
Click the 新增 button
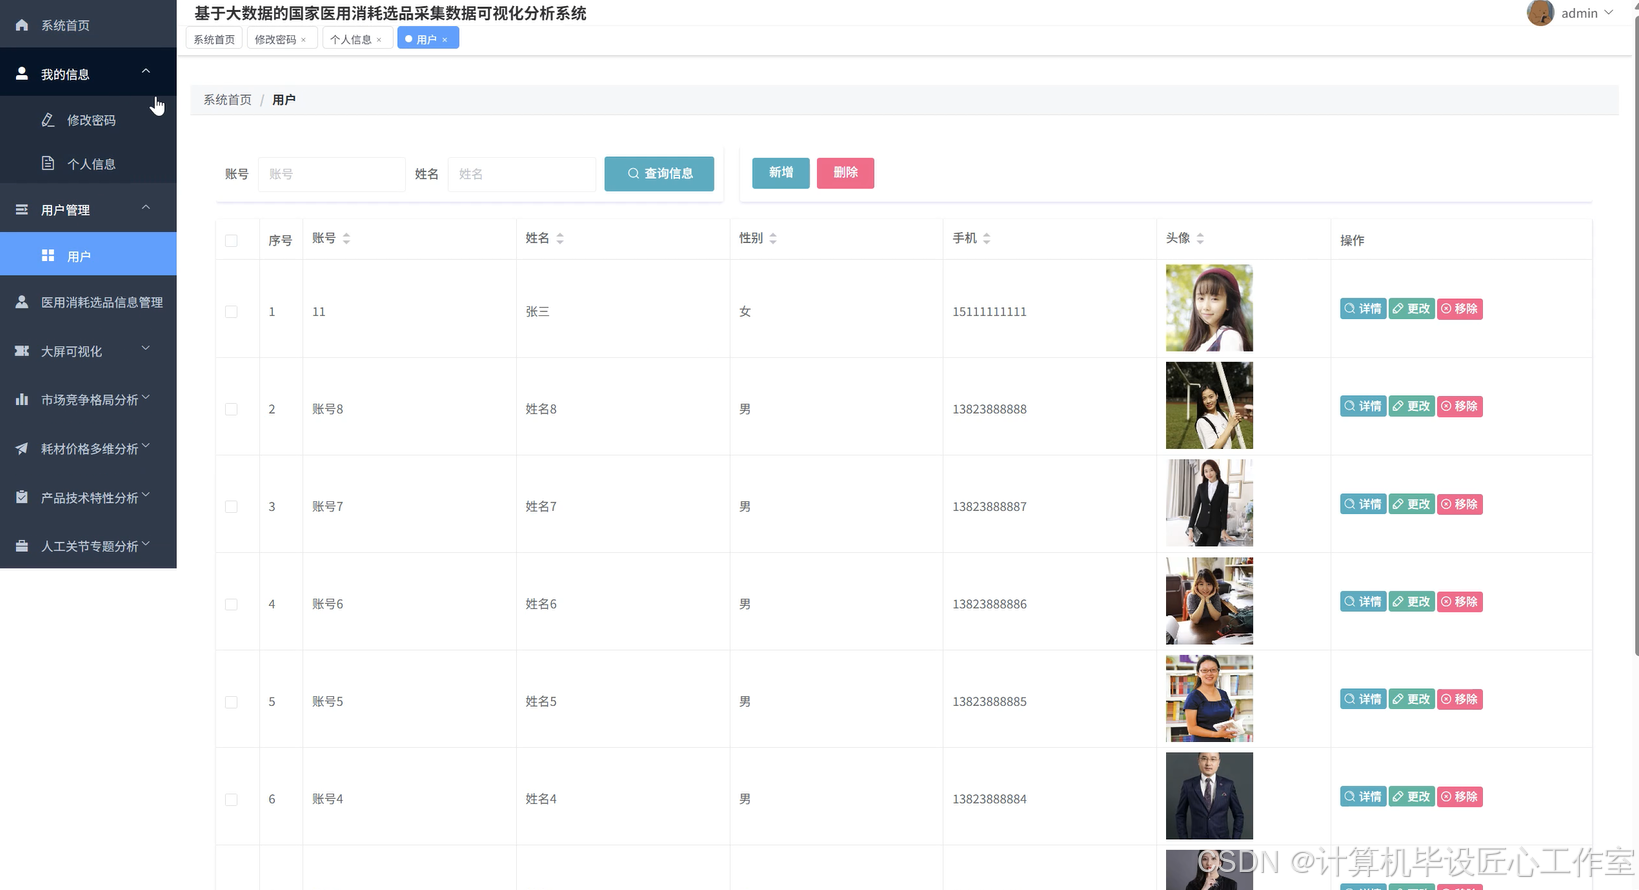781,173
